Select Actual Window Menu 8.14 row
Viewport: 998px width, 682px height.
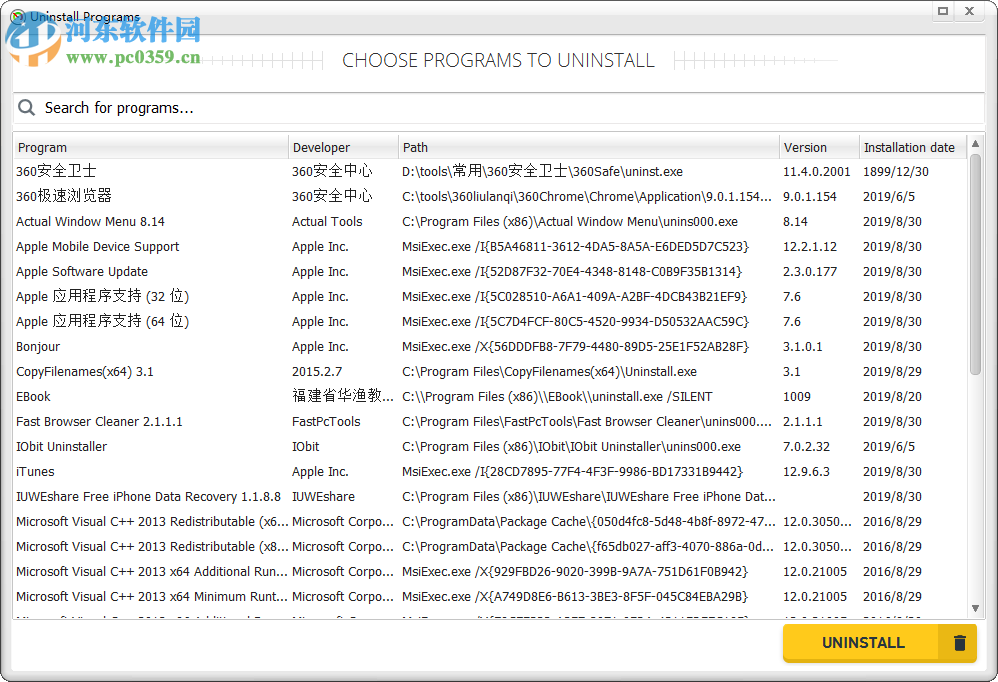click(91, 222)
